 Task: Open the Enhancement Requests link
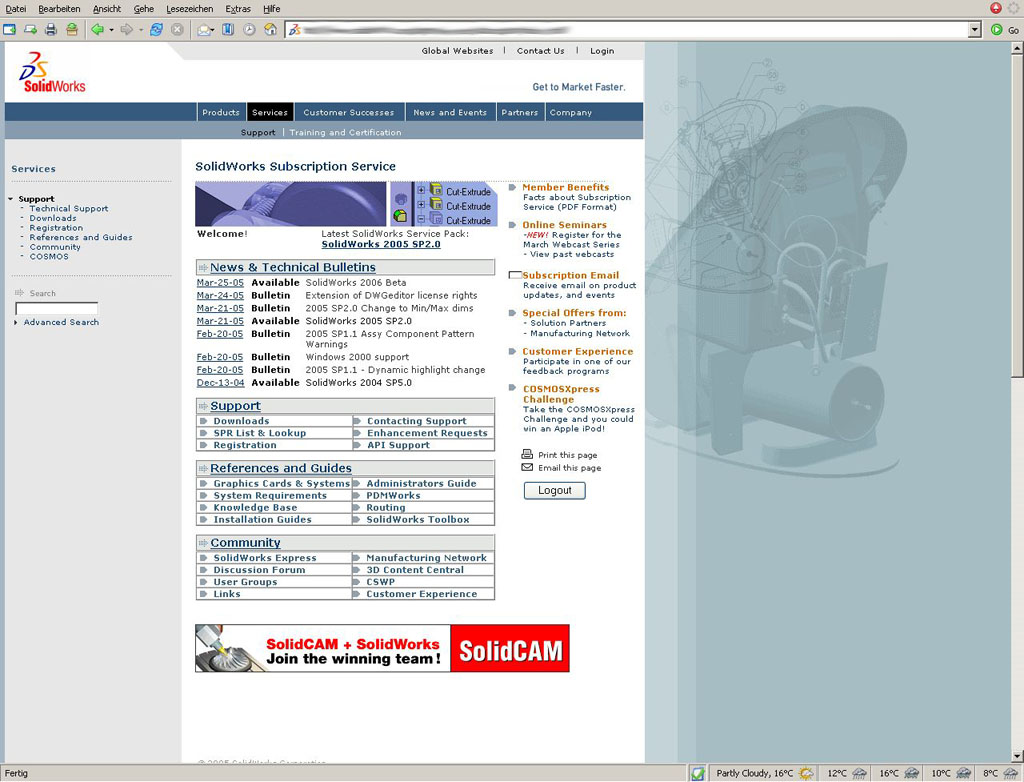click(x=427, y=433)
